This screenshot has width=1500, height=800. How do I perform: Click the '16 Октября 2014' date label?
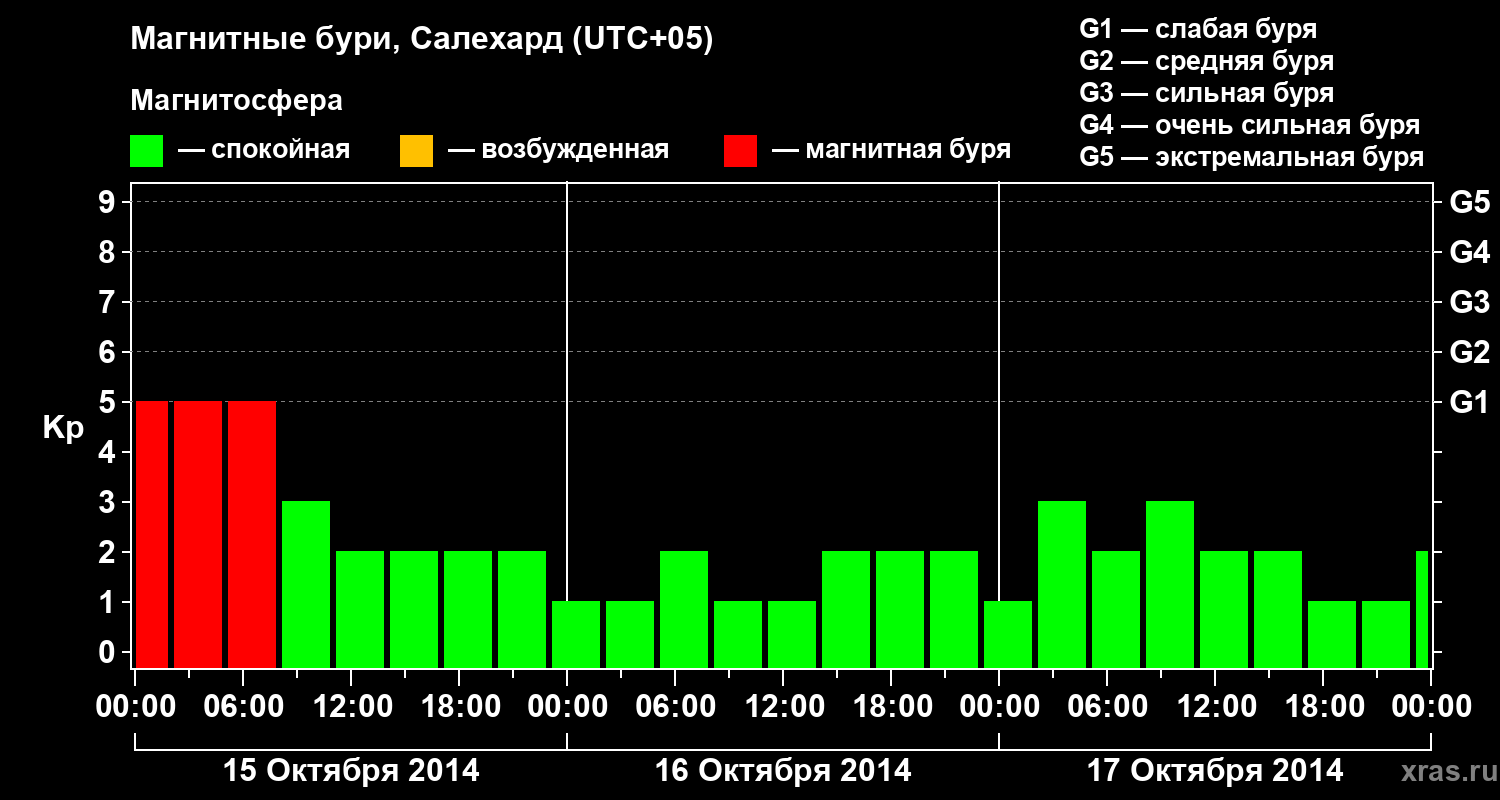(783, 771)
